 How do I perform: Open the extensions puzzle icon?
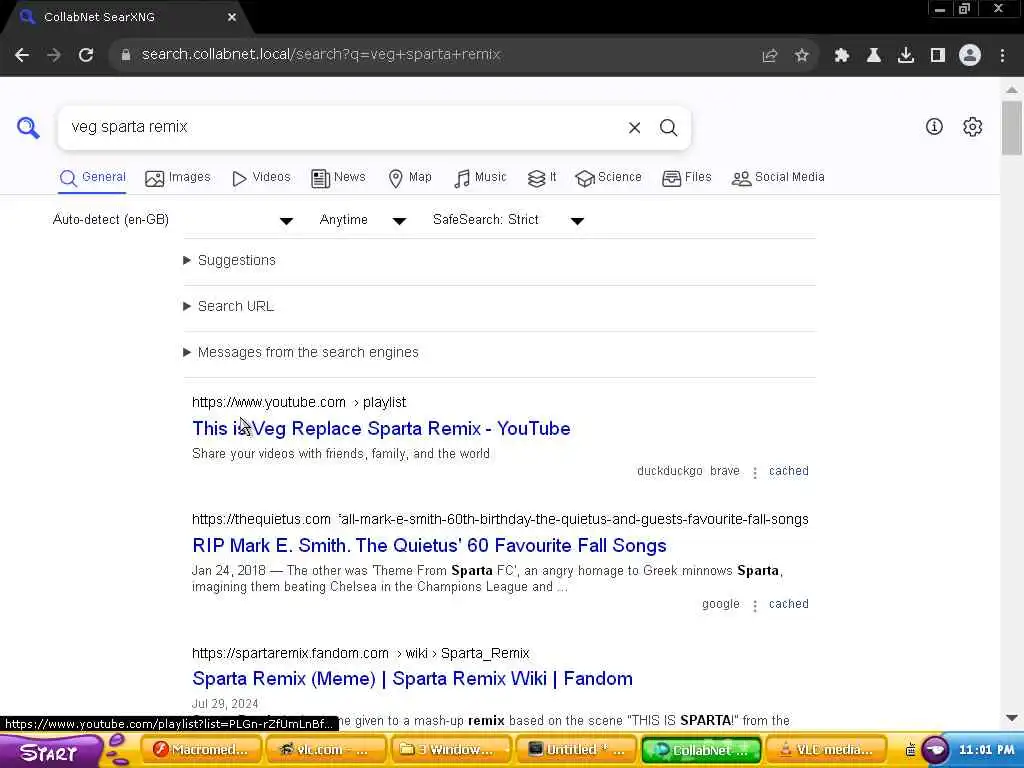point(842,56)
